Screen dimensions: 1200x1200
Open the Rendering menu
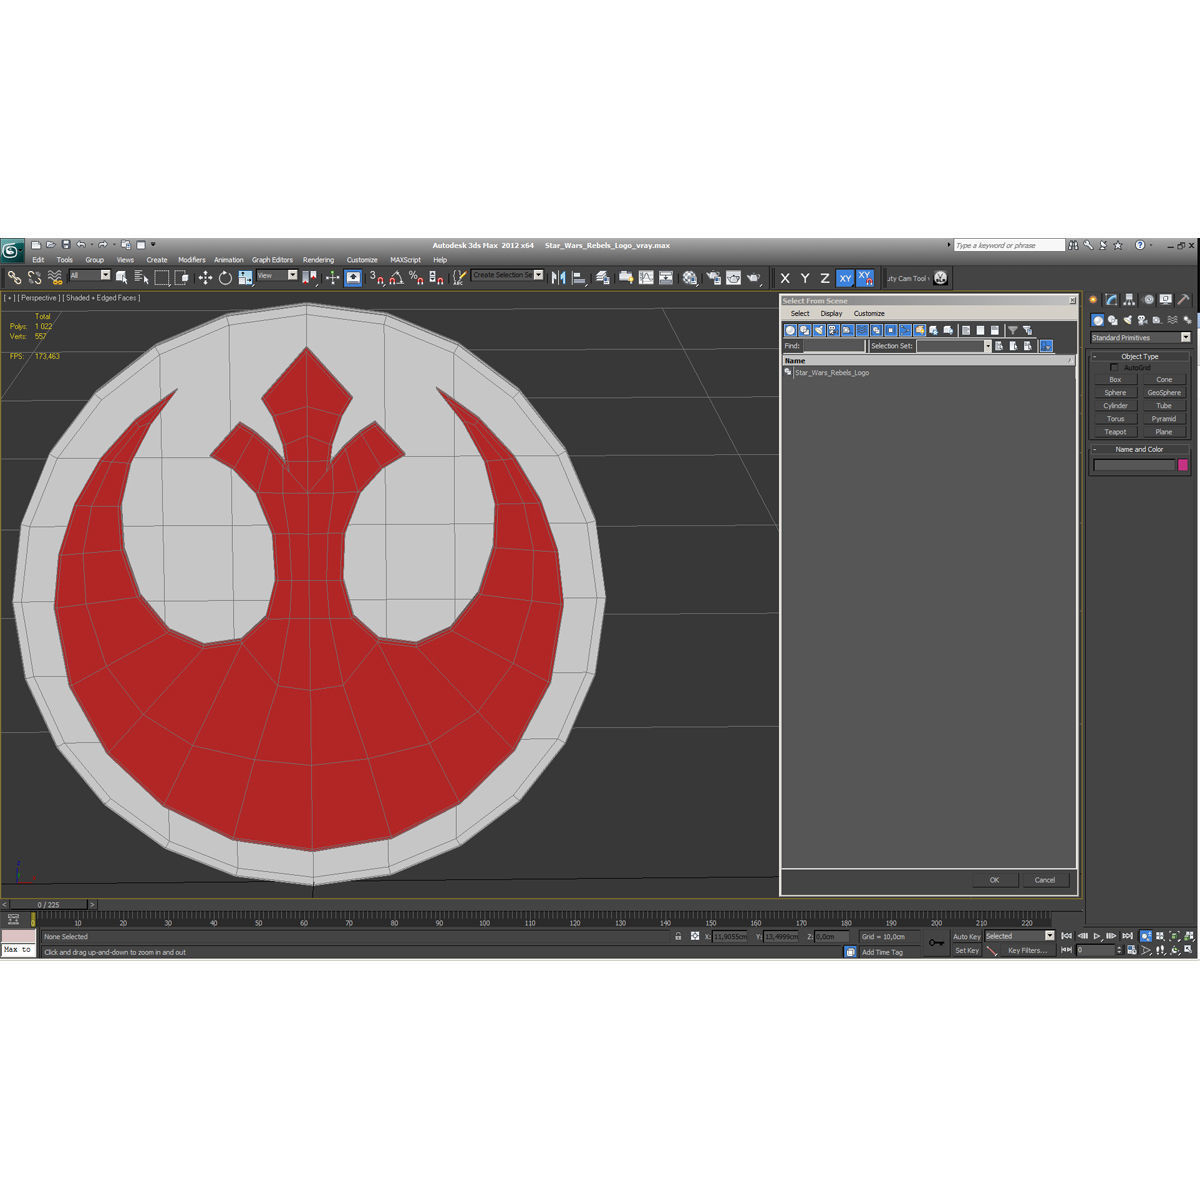coord(318,260)
